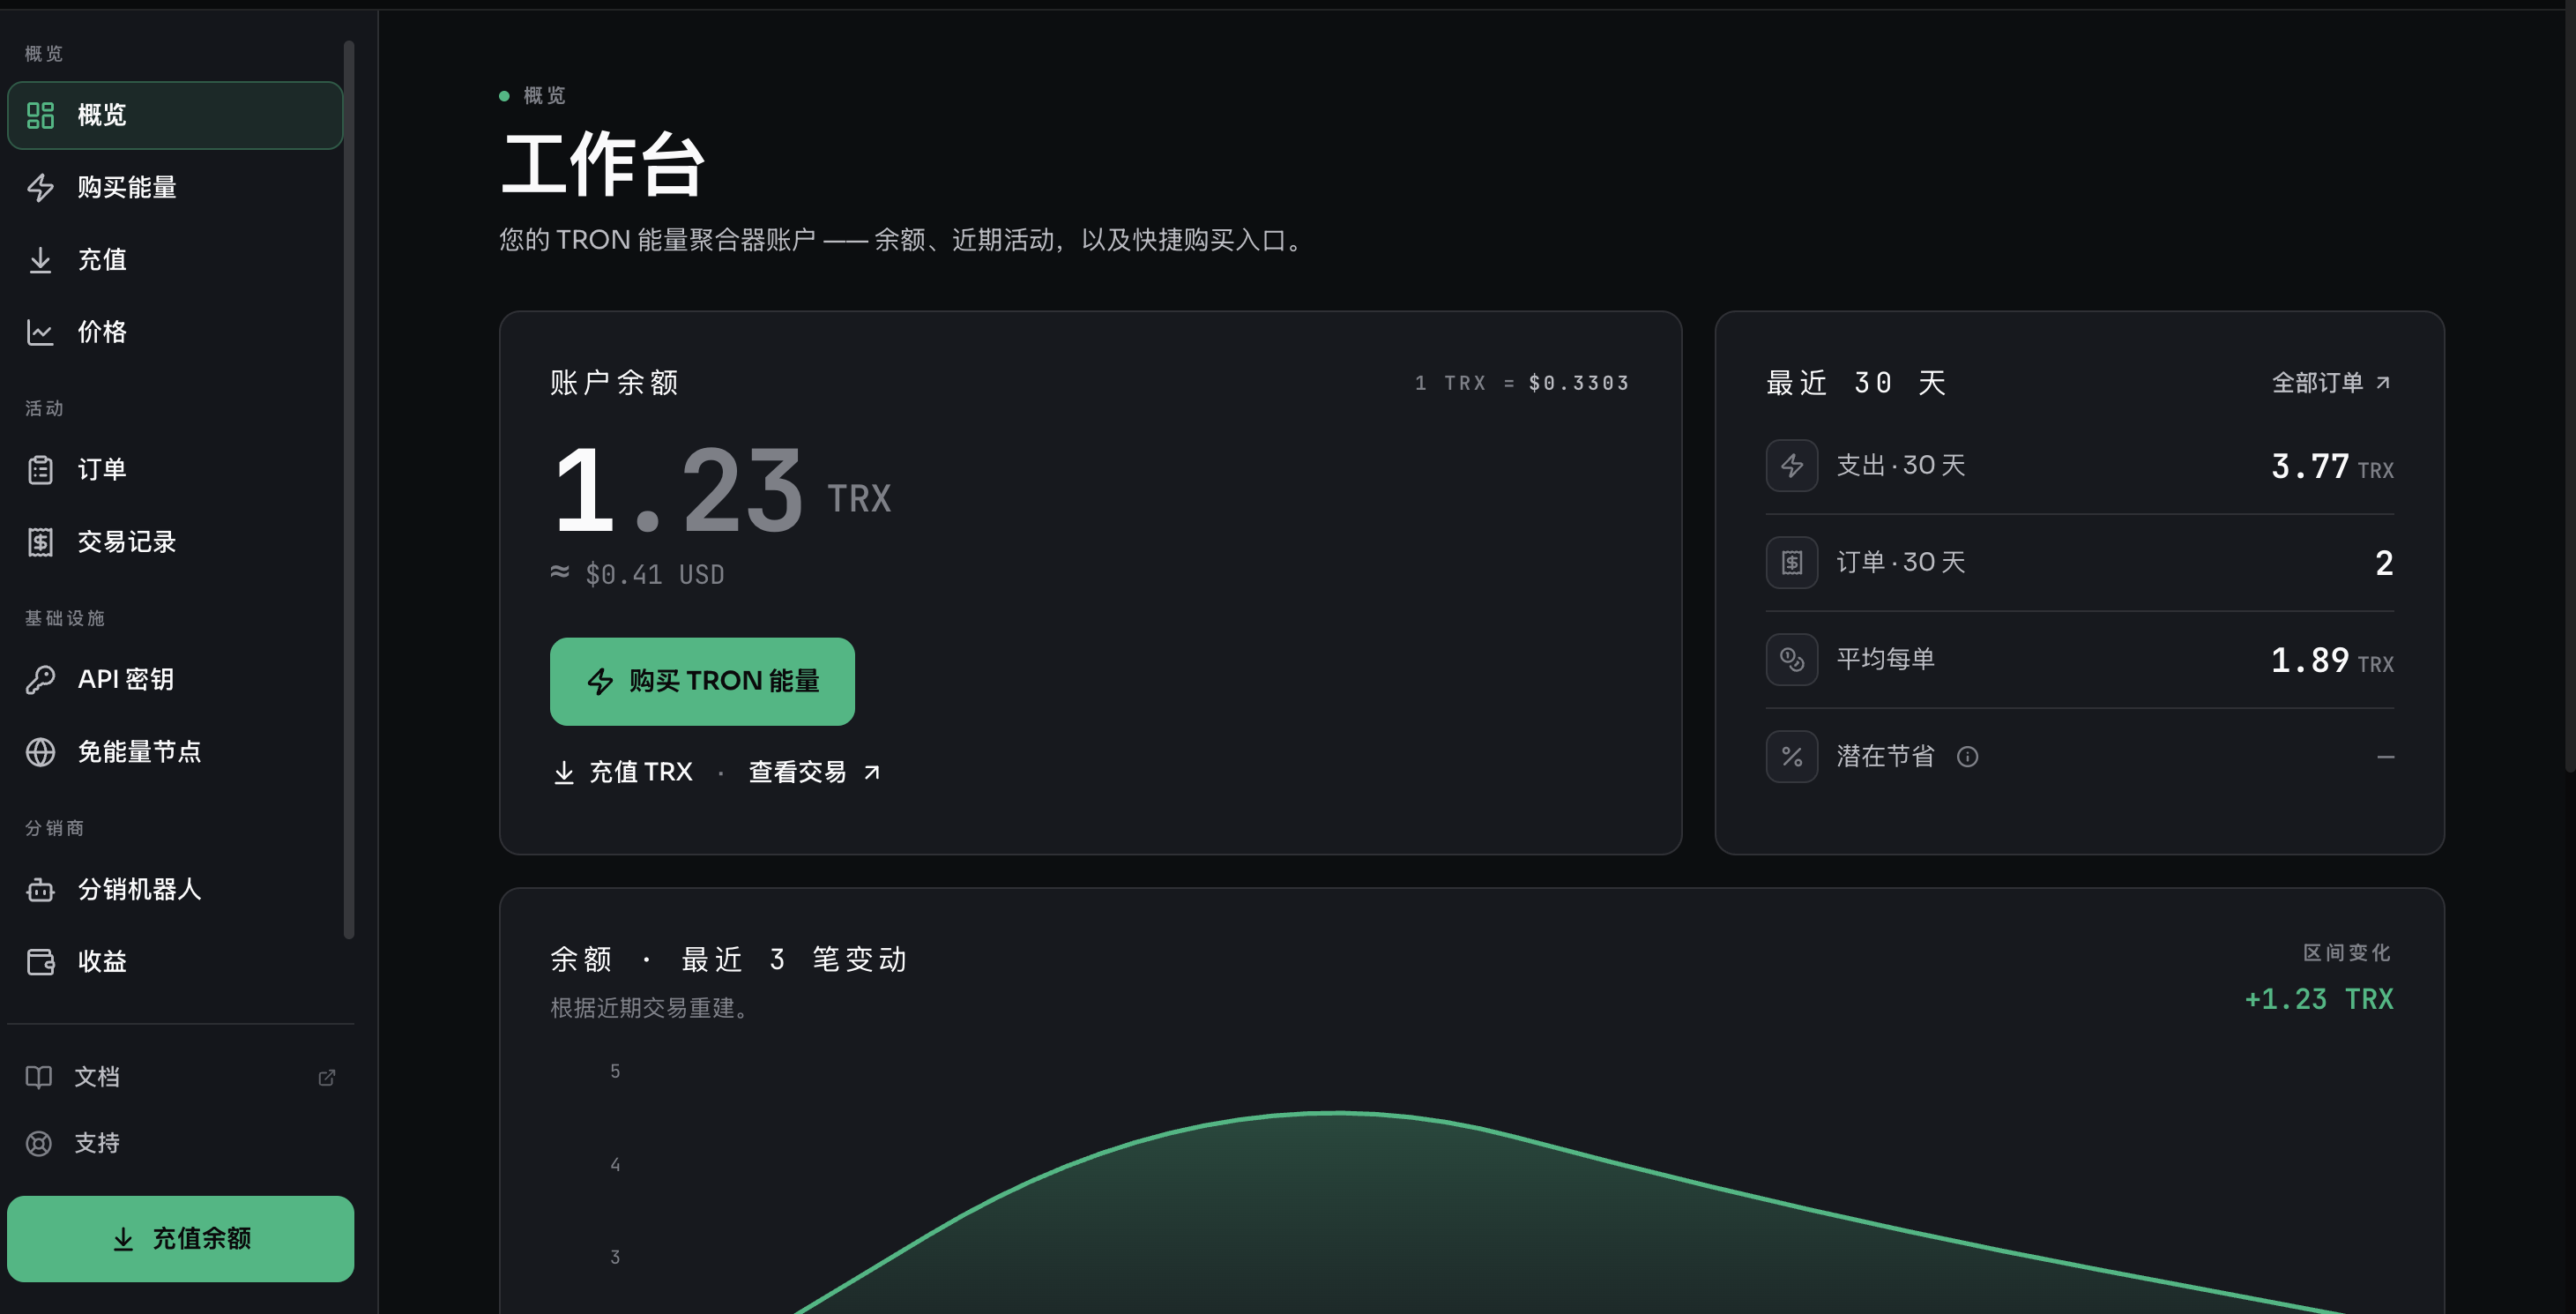Click the arrow icon beside 全部订单
The height and width of the screenshot is (1314, 2576).
2383,382
